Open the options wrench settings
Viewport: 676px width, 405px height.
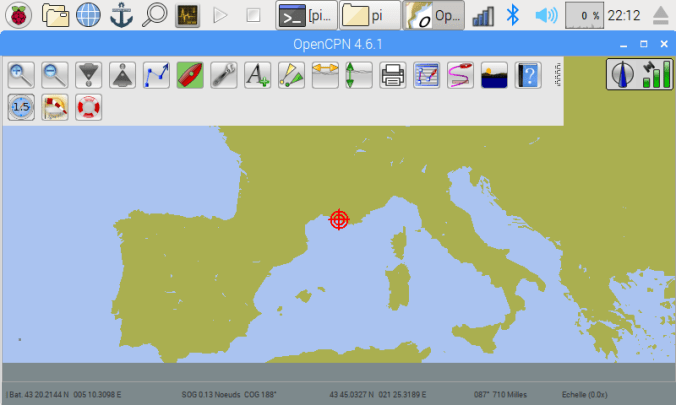224,75
